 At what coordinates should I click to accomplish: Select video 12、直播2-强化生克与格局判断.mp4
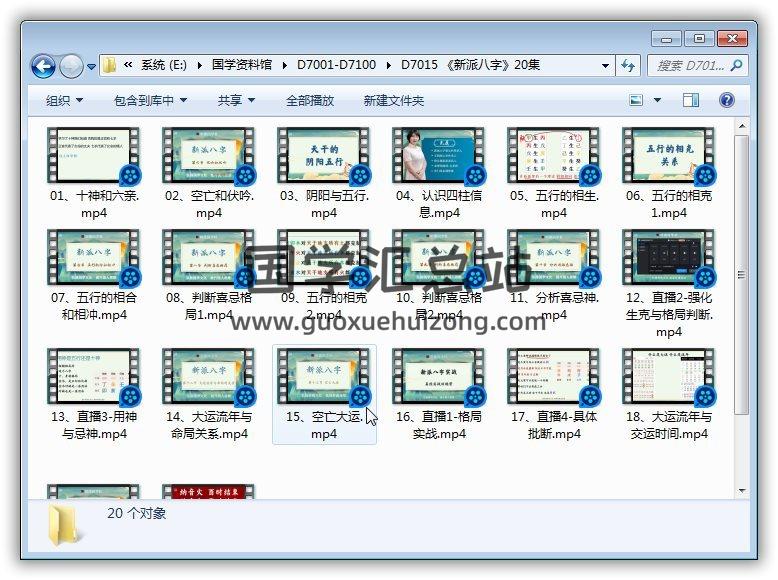669,284
